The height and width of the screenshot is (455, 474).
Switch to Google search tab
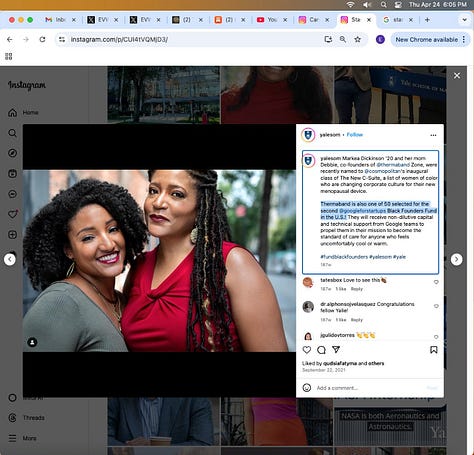[x=398, y=20]
